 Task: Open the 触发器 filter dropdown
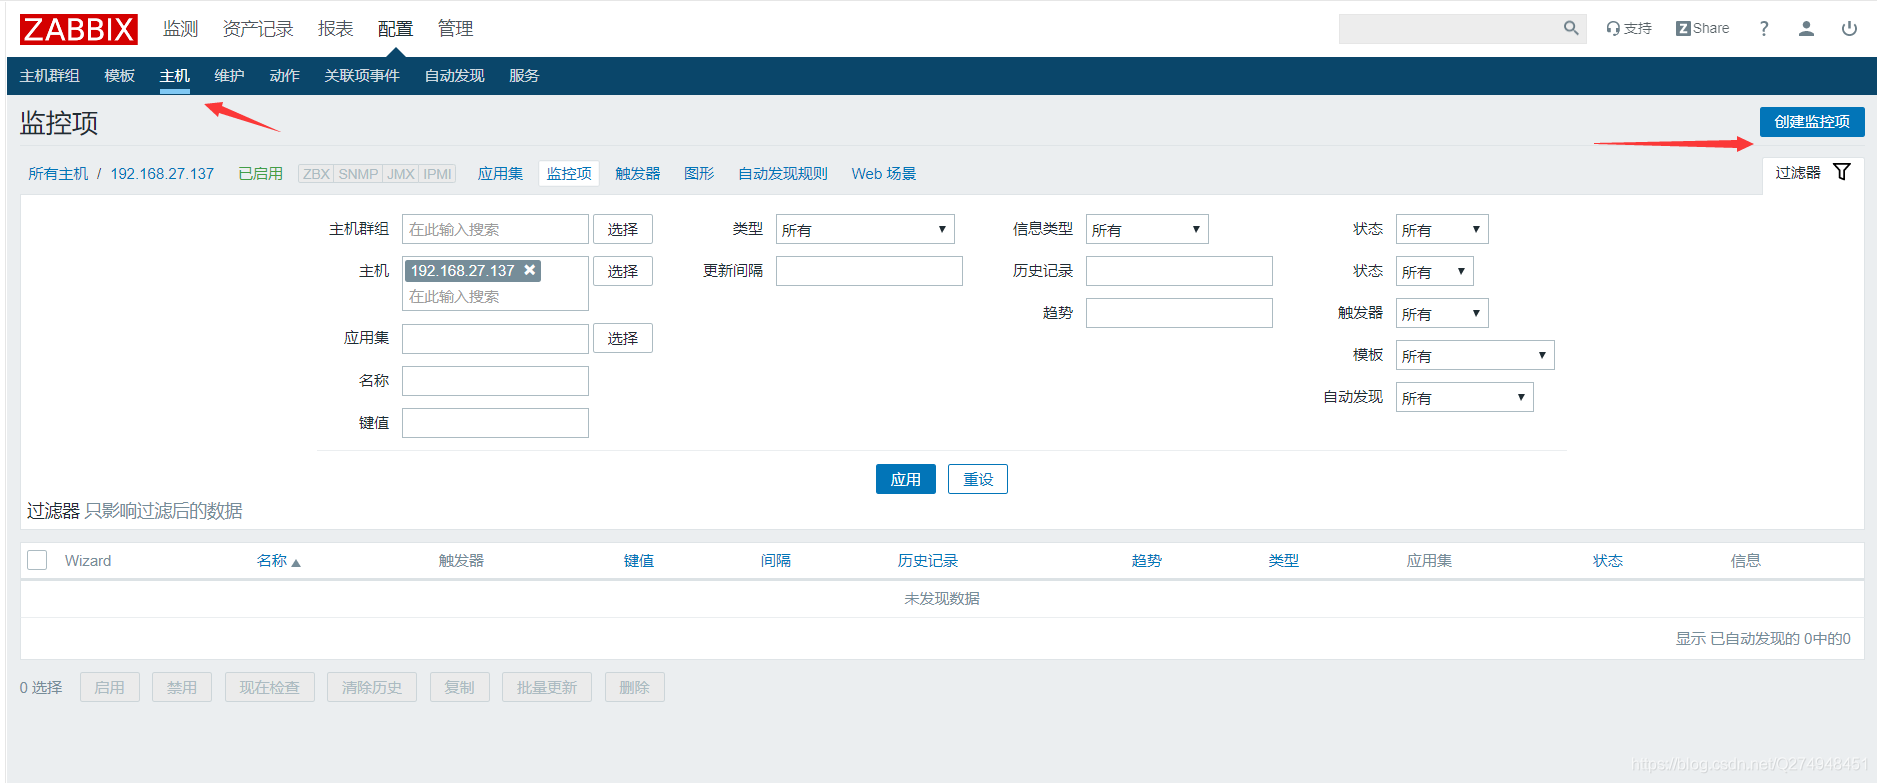point(1442,313)
